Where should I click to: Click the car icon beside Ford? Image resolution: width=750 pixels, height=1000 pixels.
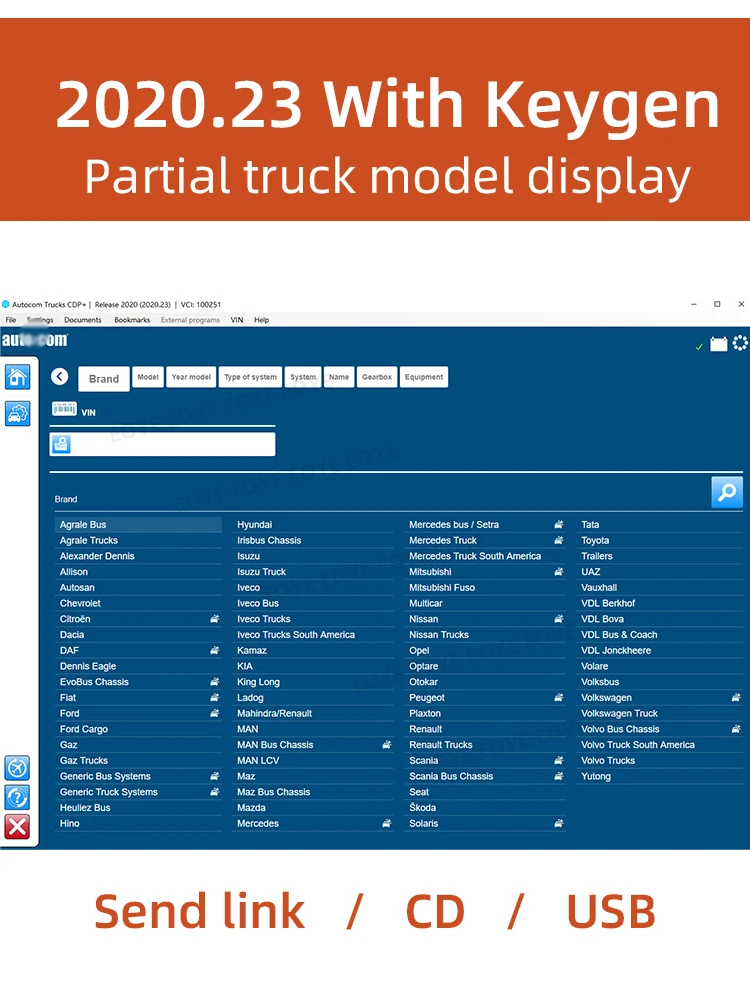point(215,713)
